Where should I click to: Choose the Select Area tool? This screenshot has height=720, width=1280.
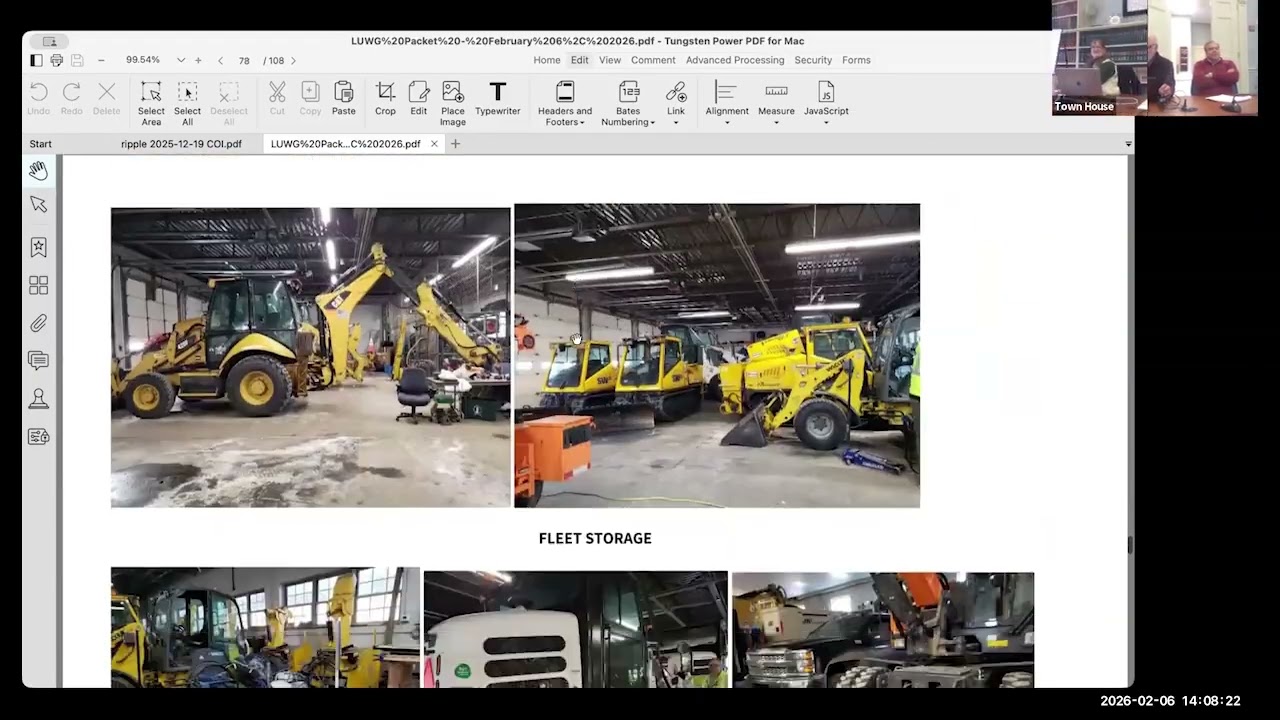(151, 104)
